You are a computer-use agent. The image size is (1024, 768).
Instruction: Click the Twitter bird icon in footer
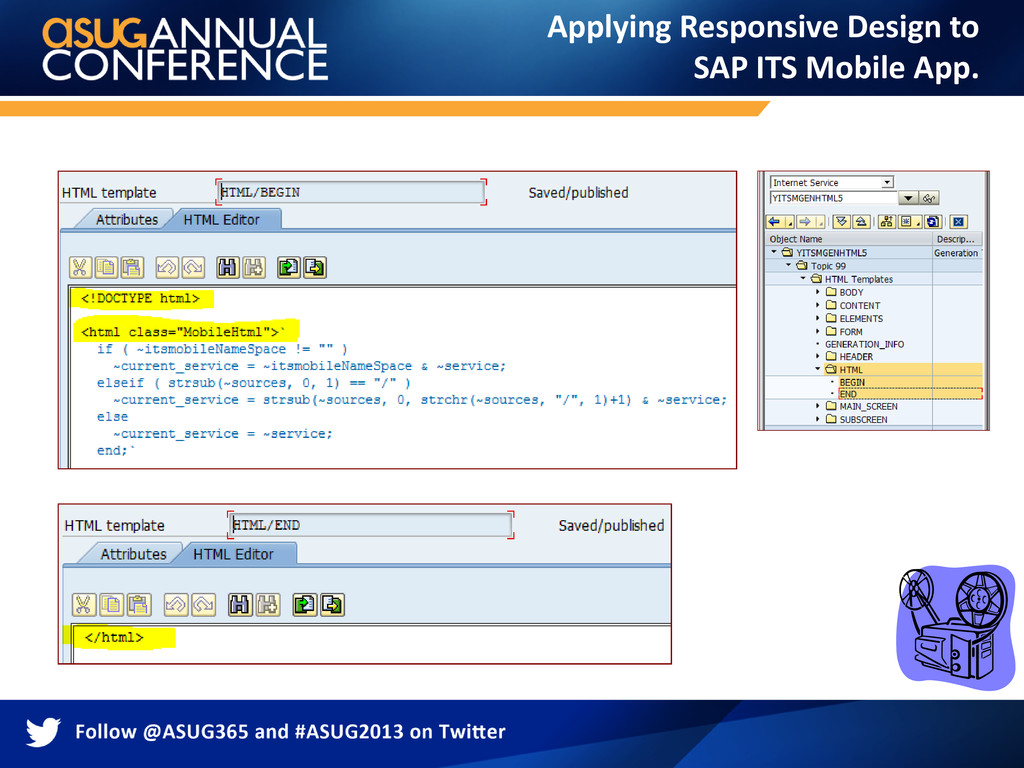point(43,732)
